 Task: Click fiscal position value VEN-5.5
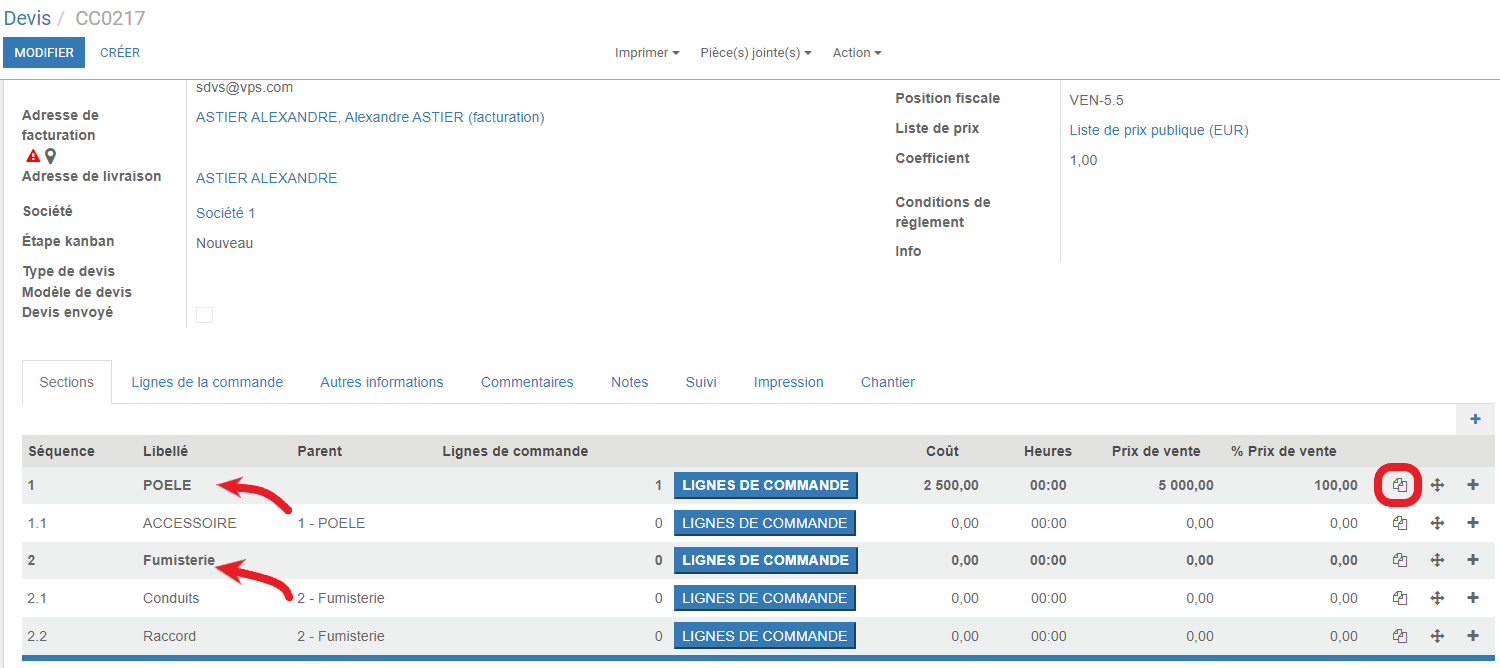click(x=1097, y=100)
